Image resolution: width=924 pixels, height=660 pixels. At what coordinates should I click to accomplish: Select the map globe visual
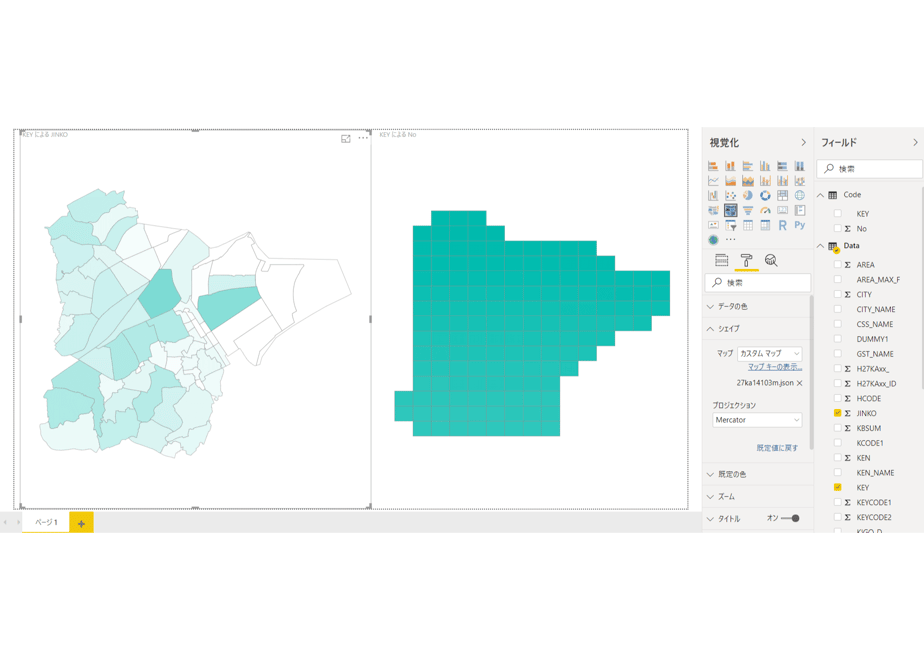pos(800,196)
